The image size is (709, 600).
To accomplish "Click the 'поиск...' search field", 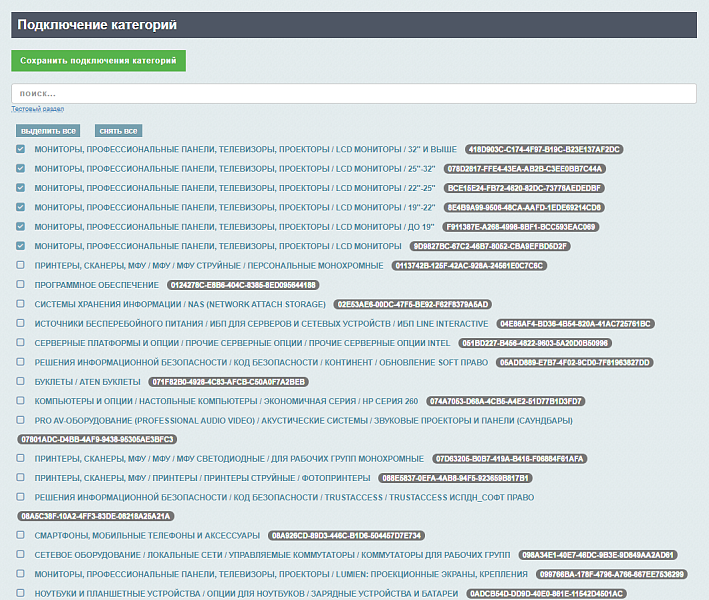I will [354, 93].
